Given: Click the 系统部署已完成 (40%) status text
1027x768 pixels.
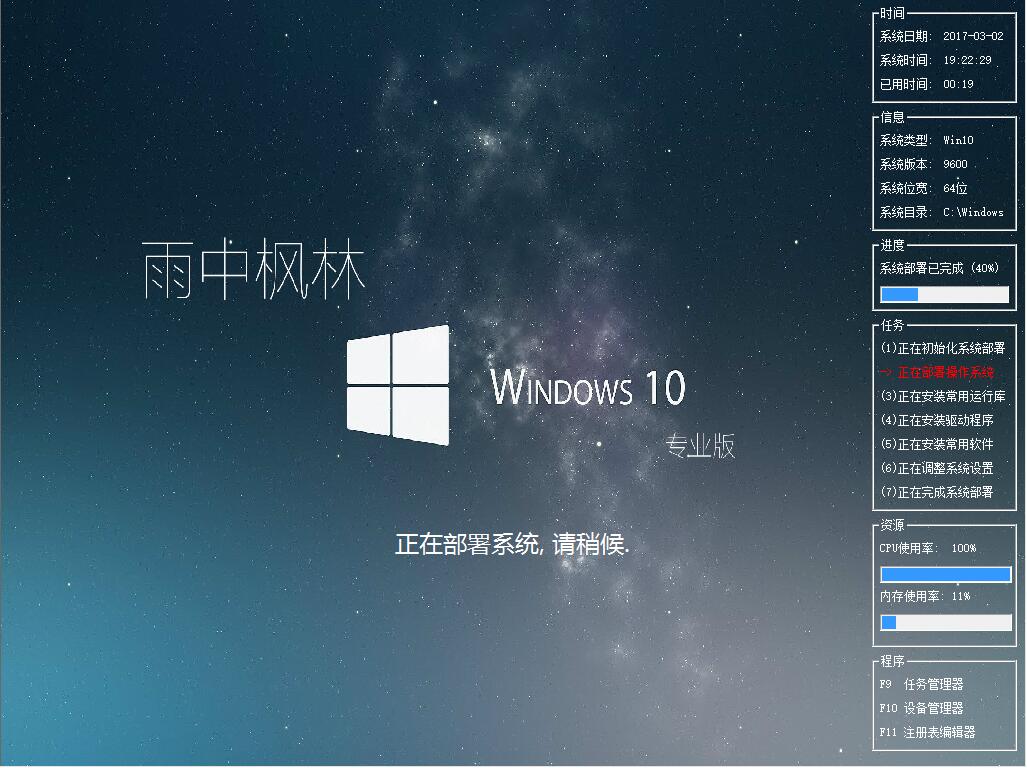Looking at the screenshot, I should [939, 268].
